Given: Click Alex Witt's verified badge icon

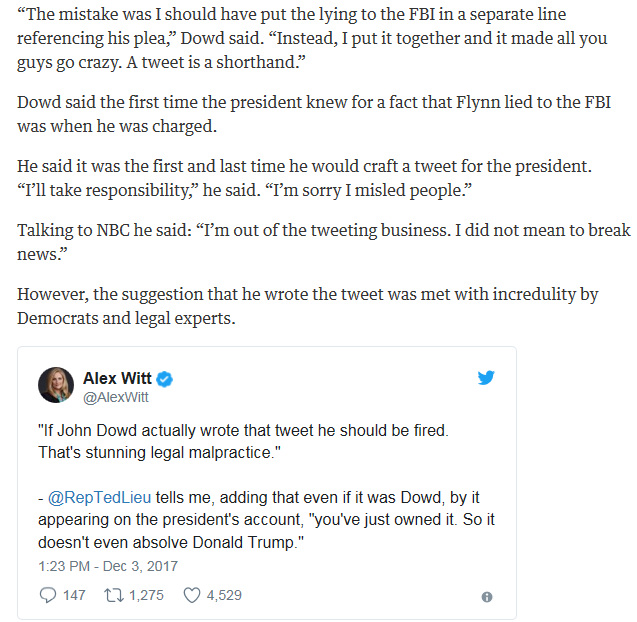Looking at the screenshot, I should (165, 379).
